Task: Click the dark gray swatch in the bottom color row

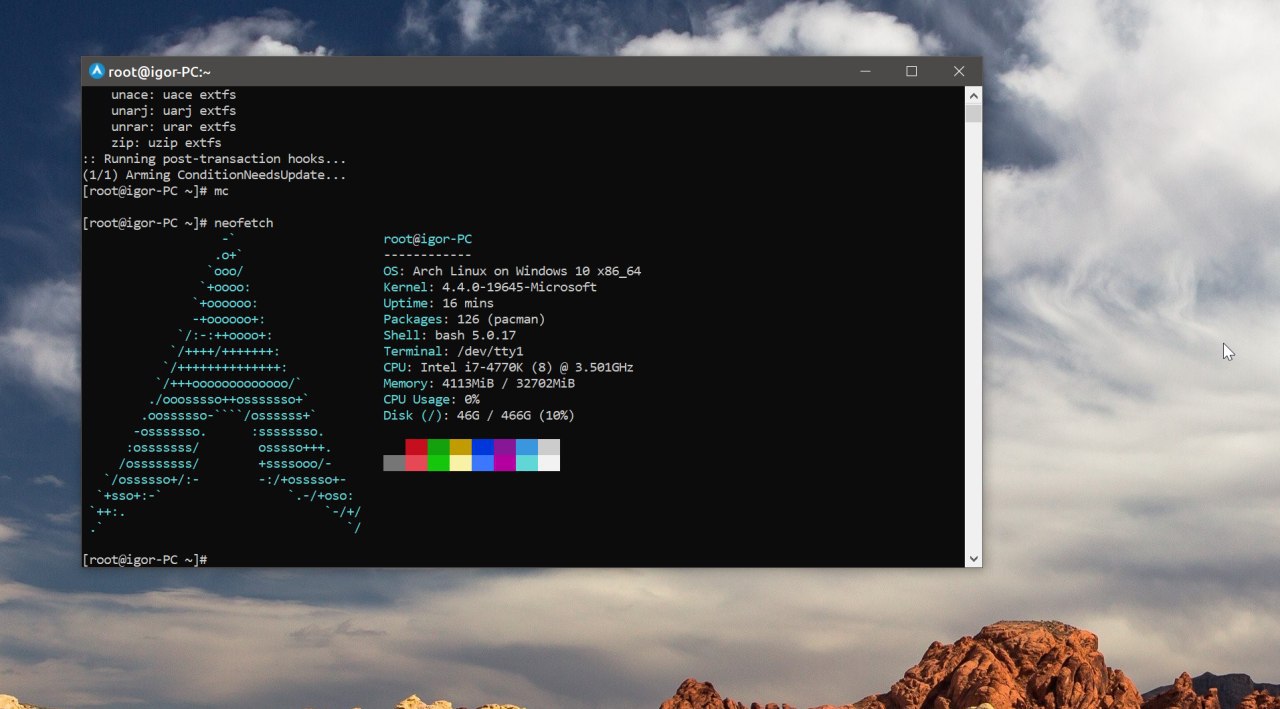Action: tap(394, 463)
